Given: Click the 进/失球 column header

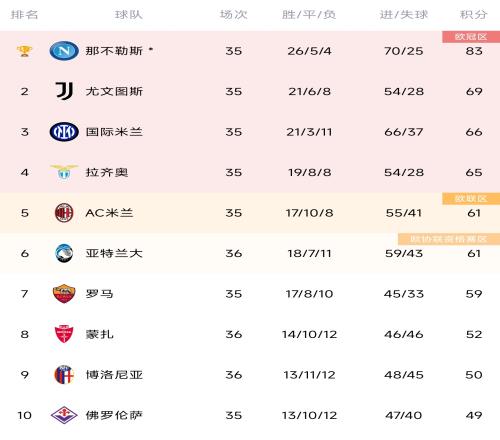Looking at the screenshot, I should [404, 15].
